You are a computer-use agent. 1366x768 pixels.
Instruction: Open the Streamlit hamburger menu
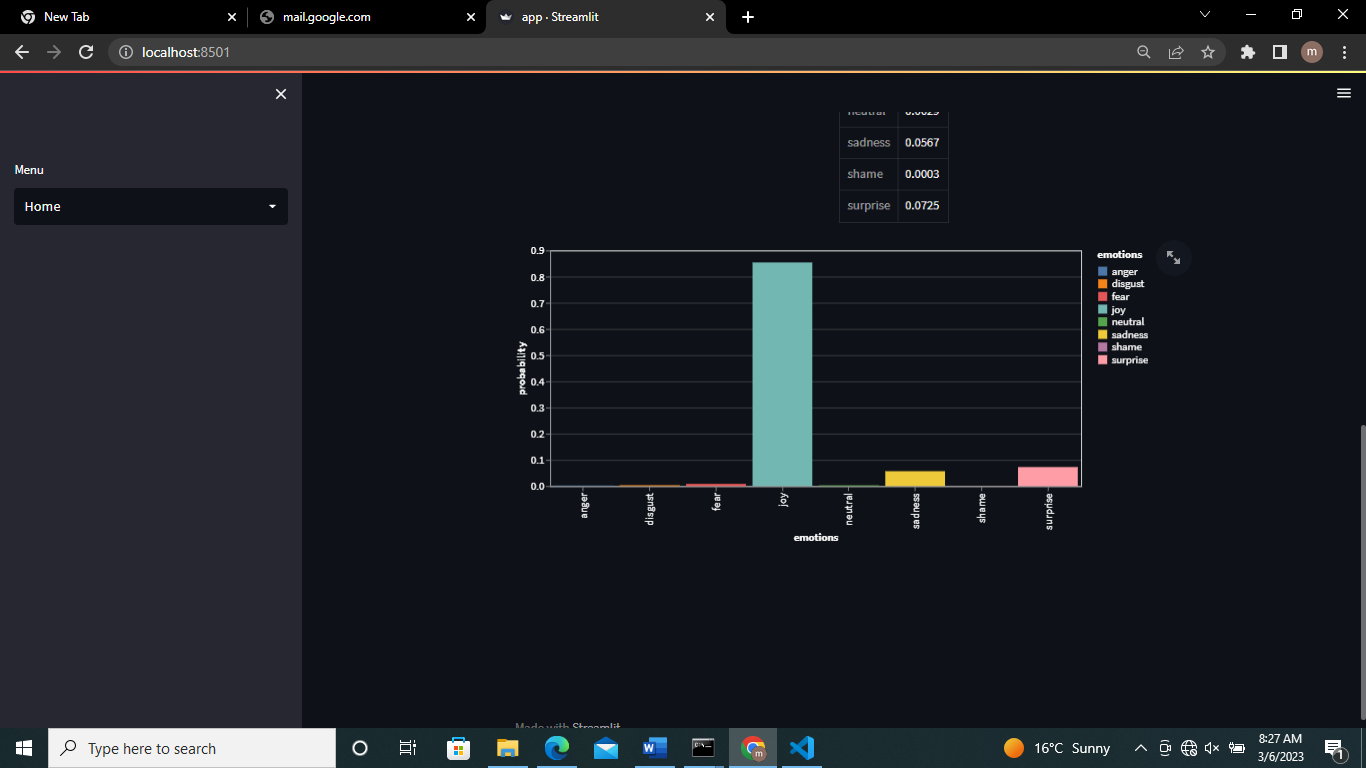pos(1343,92)
